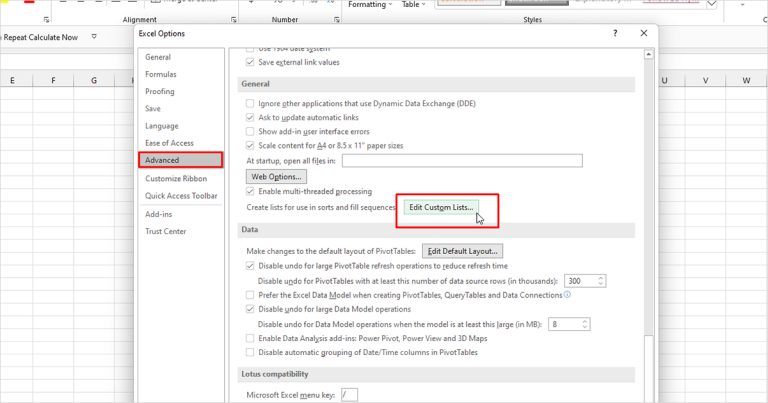Adjust the 8 MB spinner arrows

click(x=585, y=324)
